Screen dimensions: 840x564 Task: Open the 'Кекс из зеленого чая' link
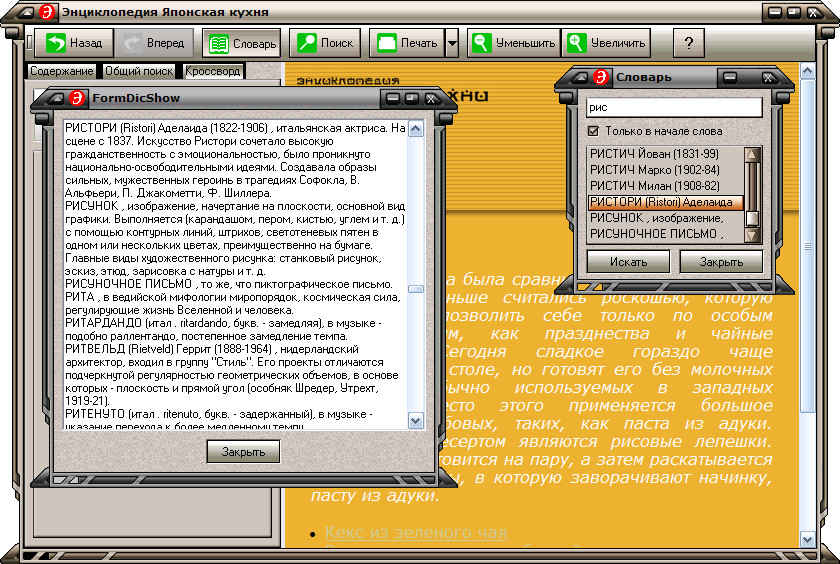[x=415, y=532]
